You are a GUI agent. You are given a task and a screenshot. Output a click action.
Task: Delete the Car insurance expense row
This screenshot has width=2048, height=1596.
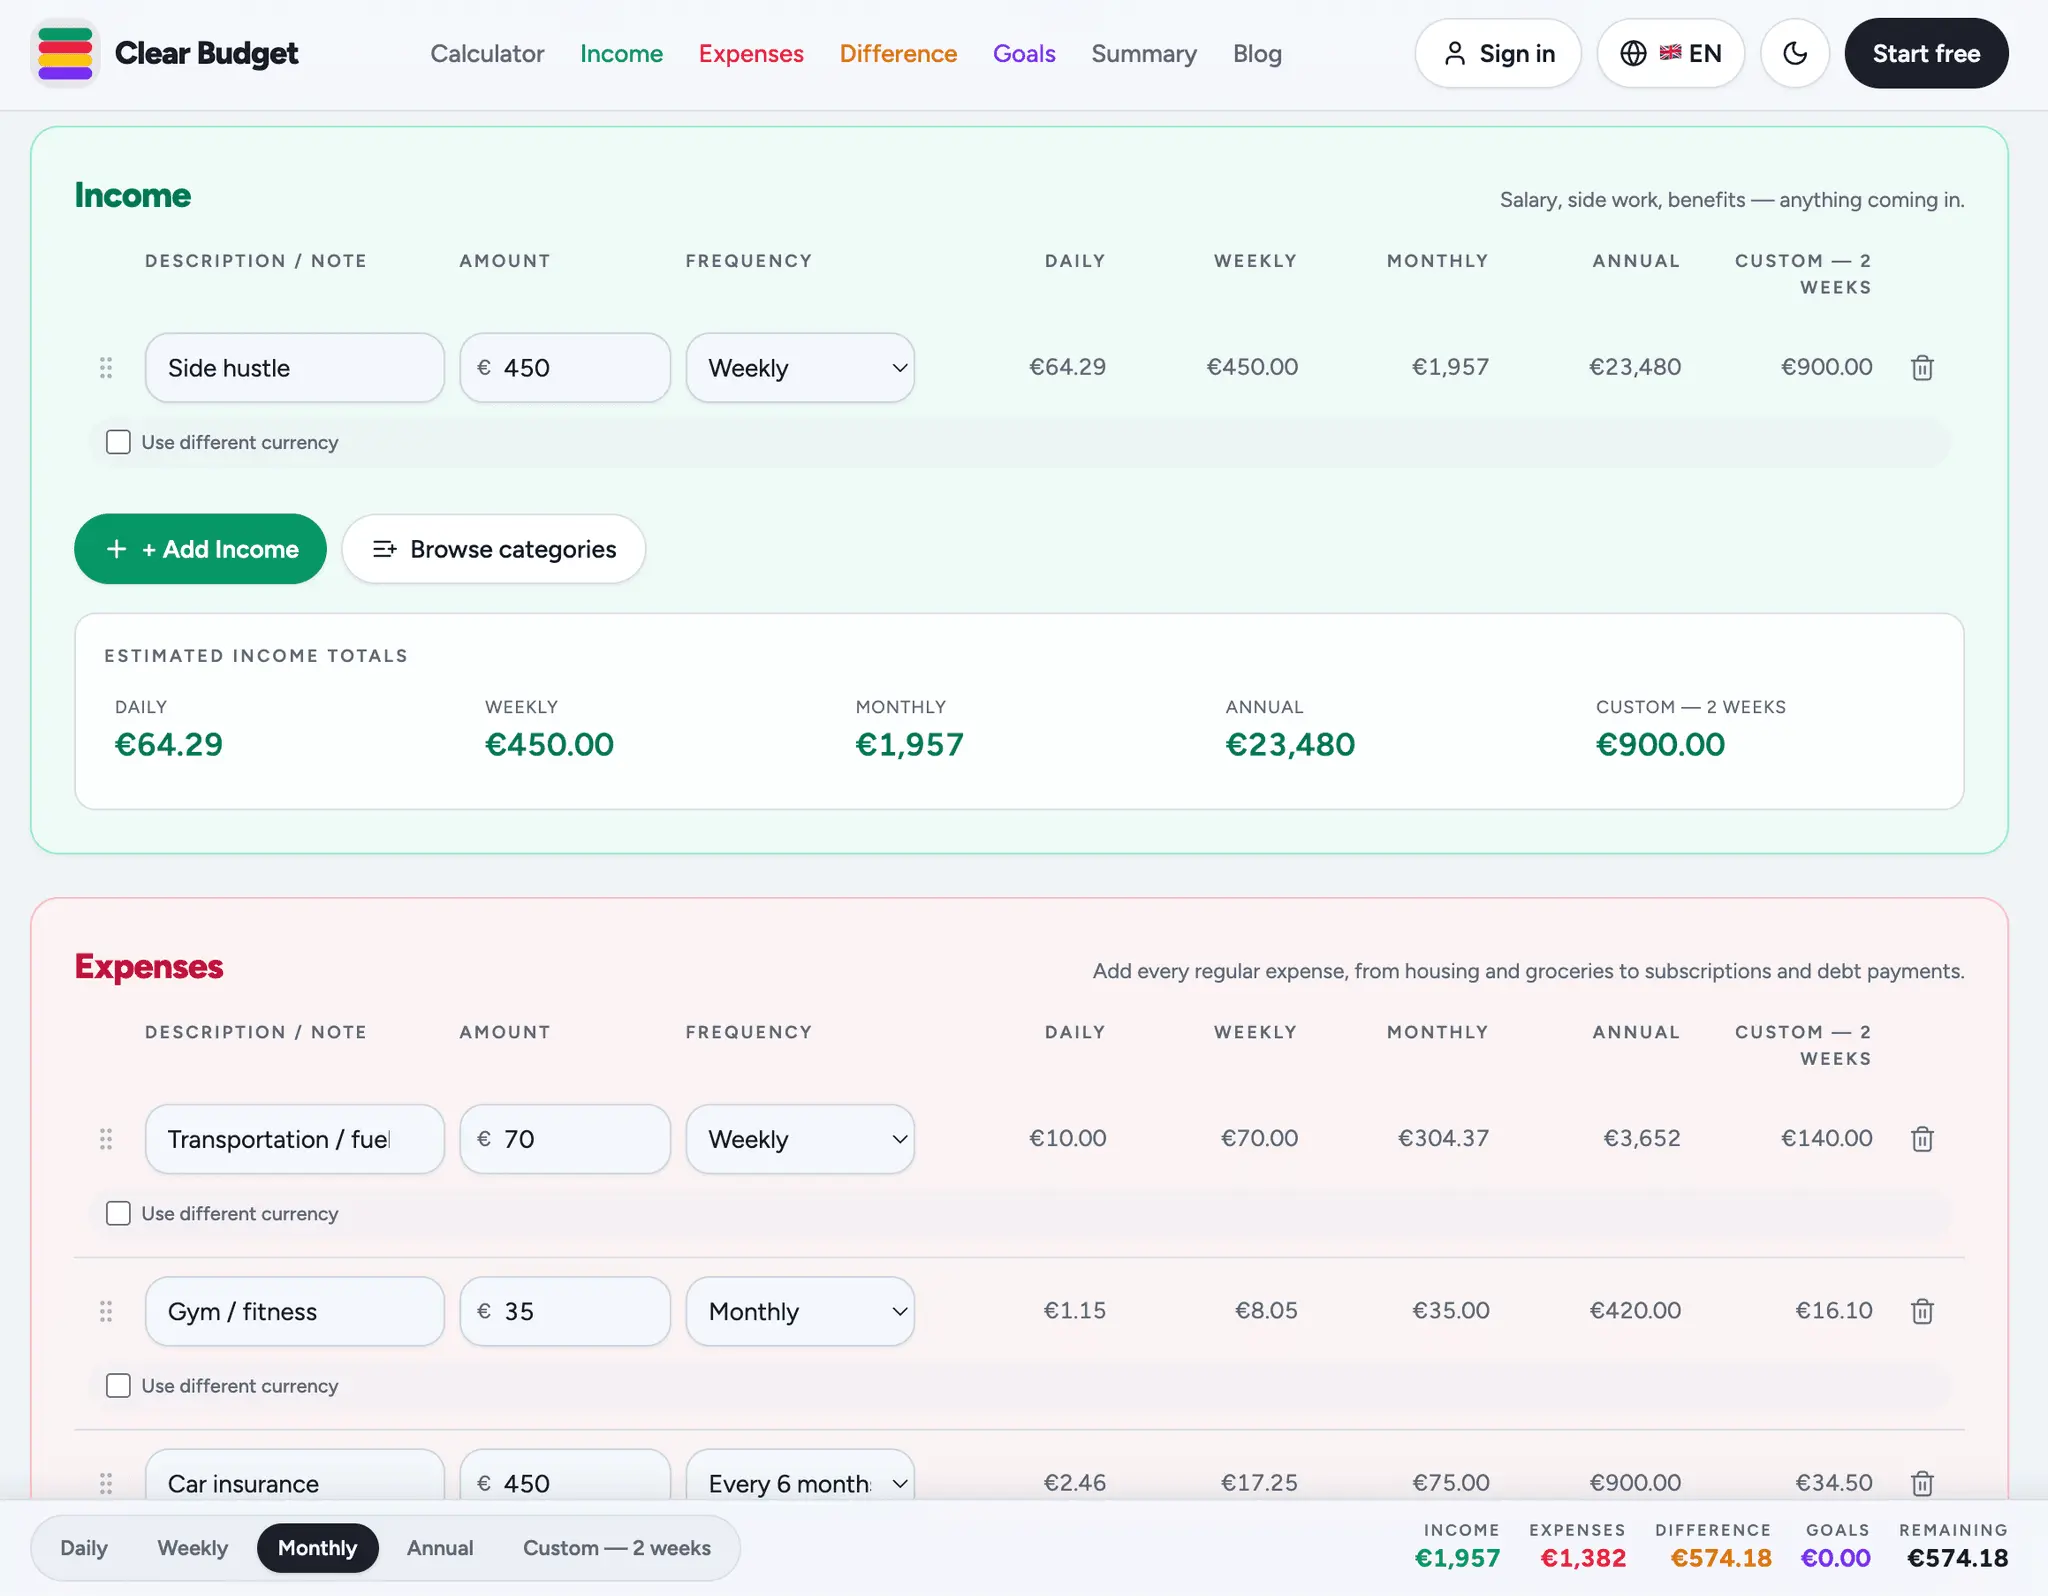[x=1922, y=1483]
